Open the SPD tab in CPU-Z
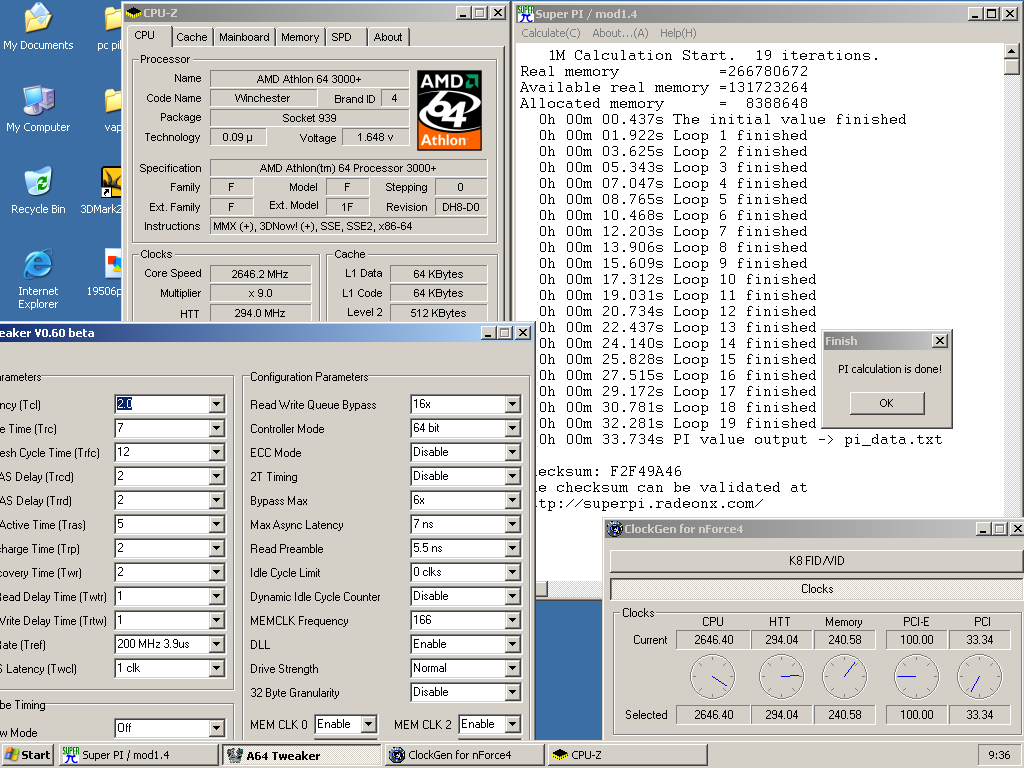 point(341,37)
